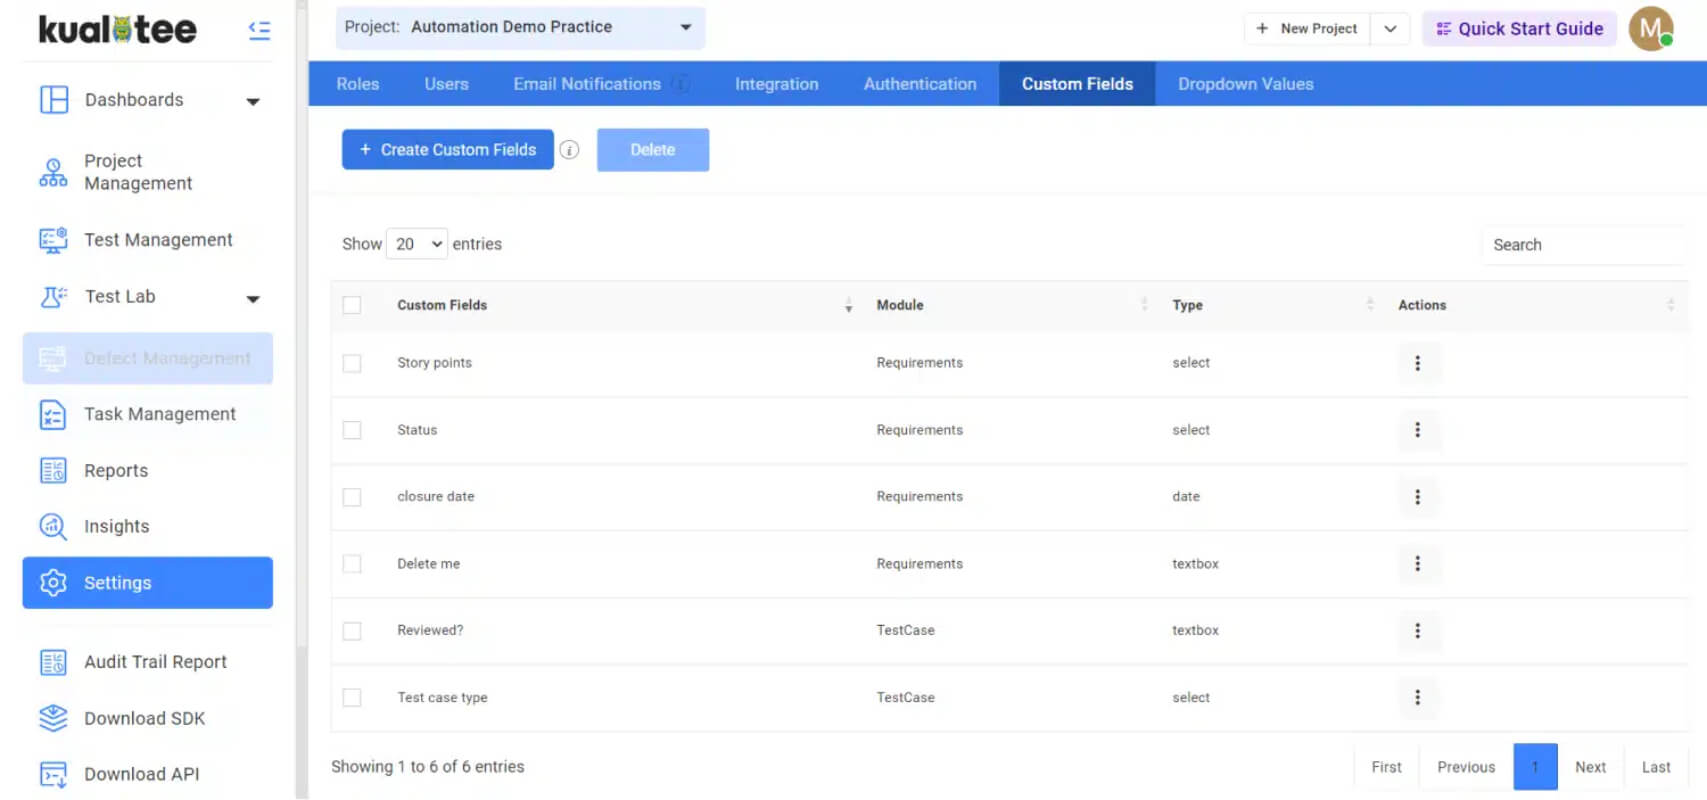This screenshot has height=800, width=1707.
Task: Toggle the select-all checkbox in the table header
Action: 352,305
